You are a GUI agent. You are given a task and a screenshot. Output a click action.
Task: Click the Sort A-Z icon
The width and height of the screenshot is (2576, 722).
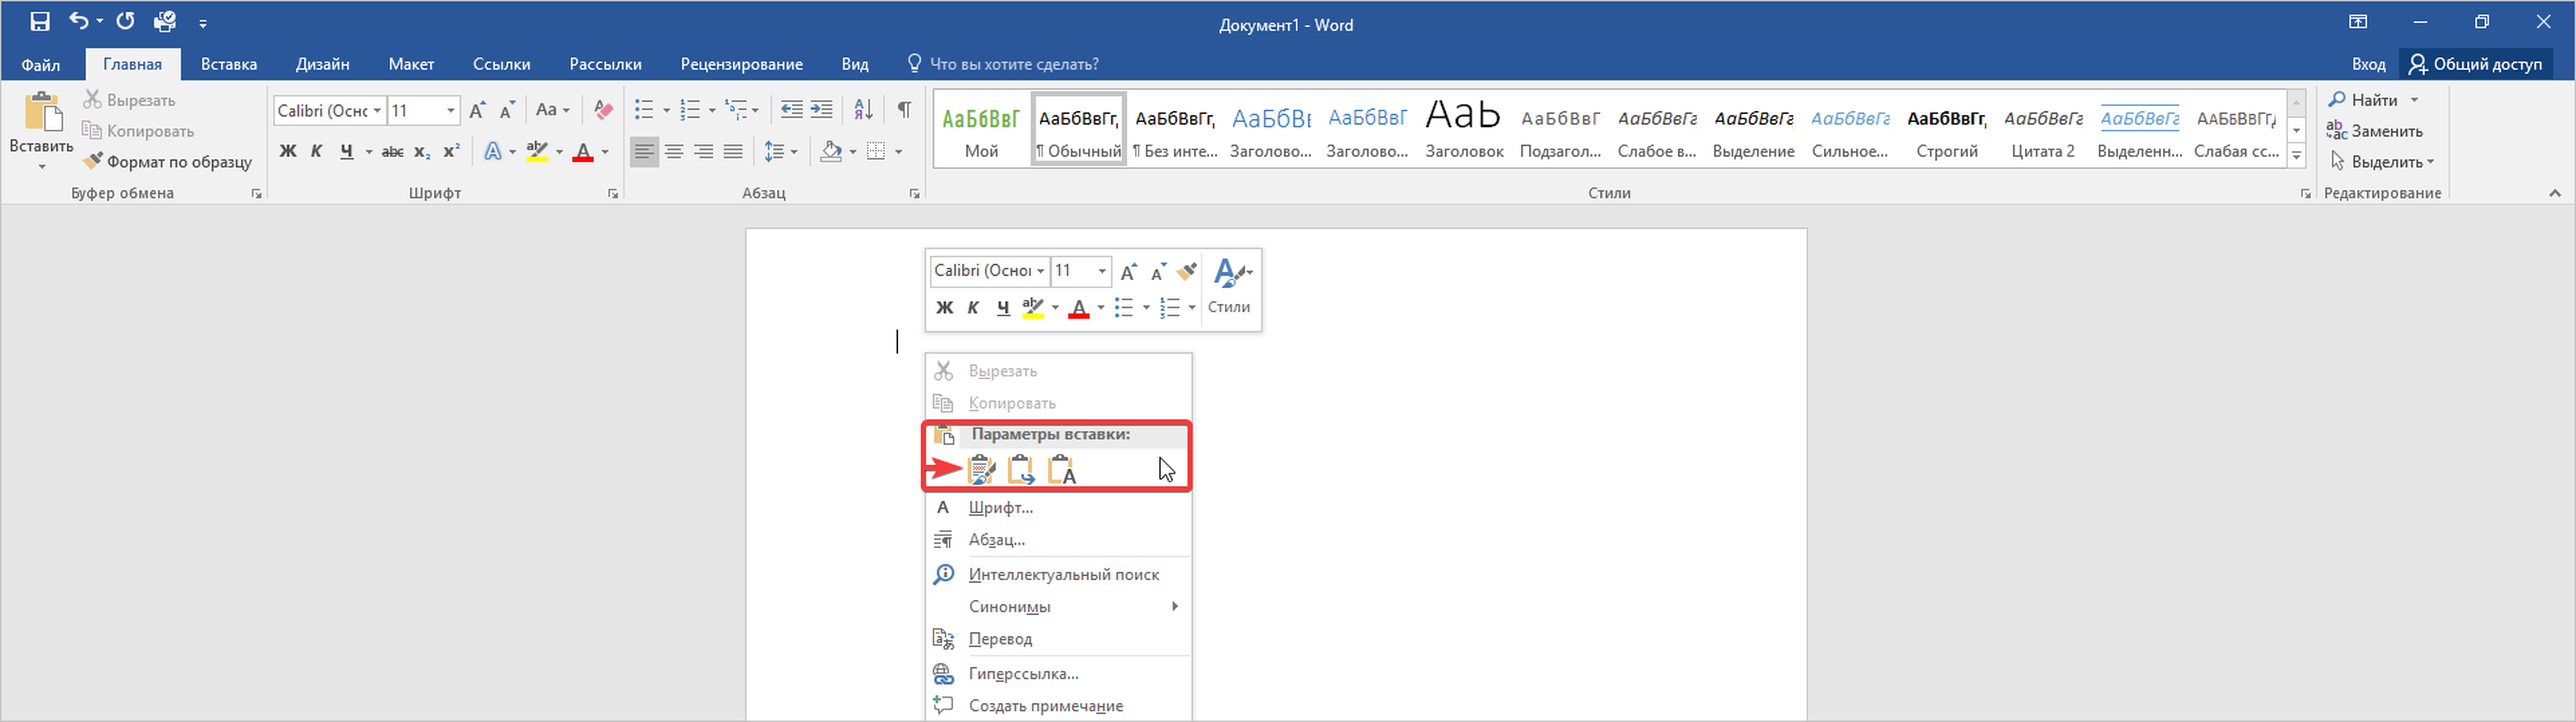tap(863, 110)
